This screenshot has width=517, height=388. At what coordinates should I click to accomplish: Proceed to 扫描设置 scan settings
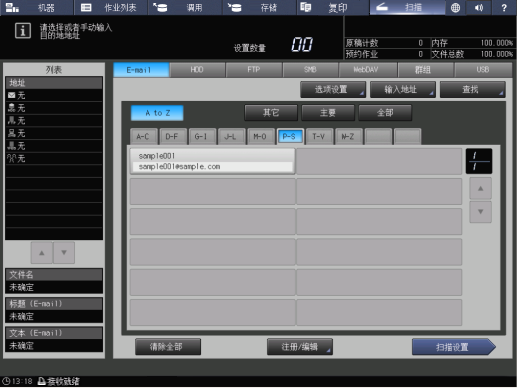coord(454,347)
